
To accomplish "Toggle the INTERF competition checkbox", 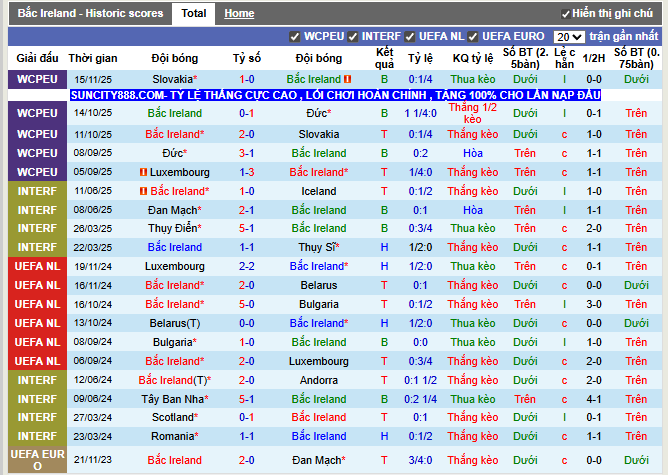I will pyautogui.click(x=354, y=36).
